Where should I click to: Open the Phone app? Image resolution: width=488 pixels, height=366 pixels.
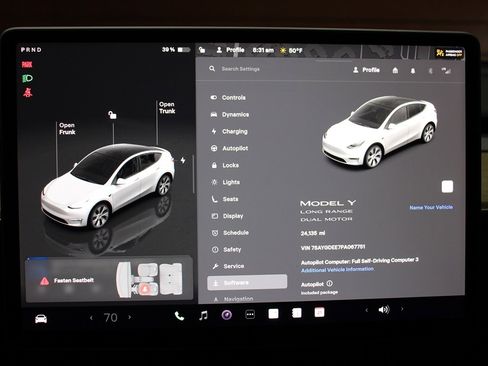coord(179,316)
